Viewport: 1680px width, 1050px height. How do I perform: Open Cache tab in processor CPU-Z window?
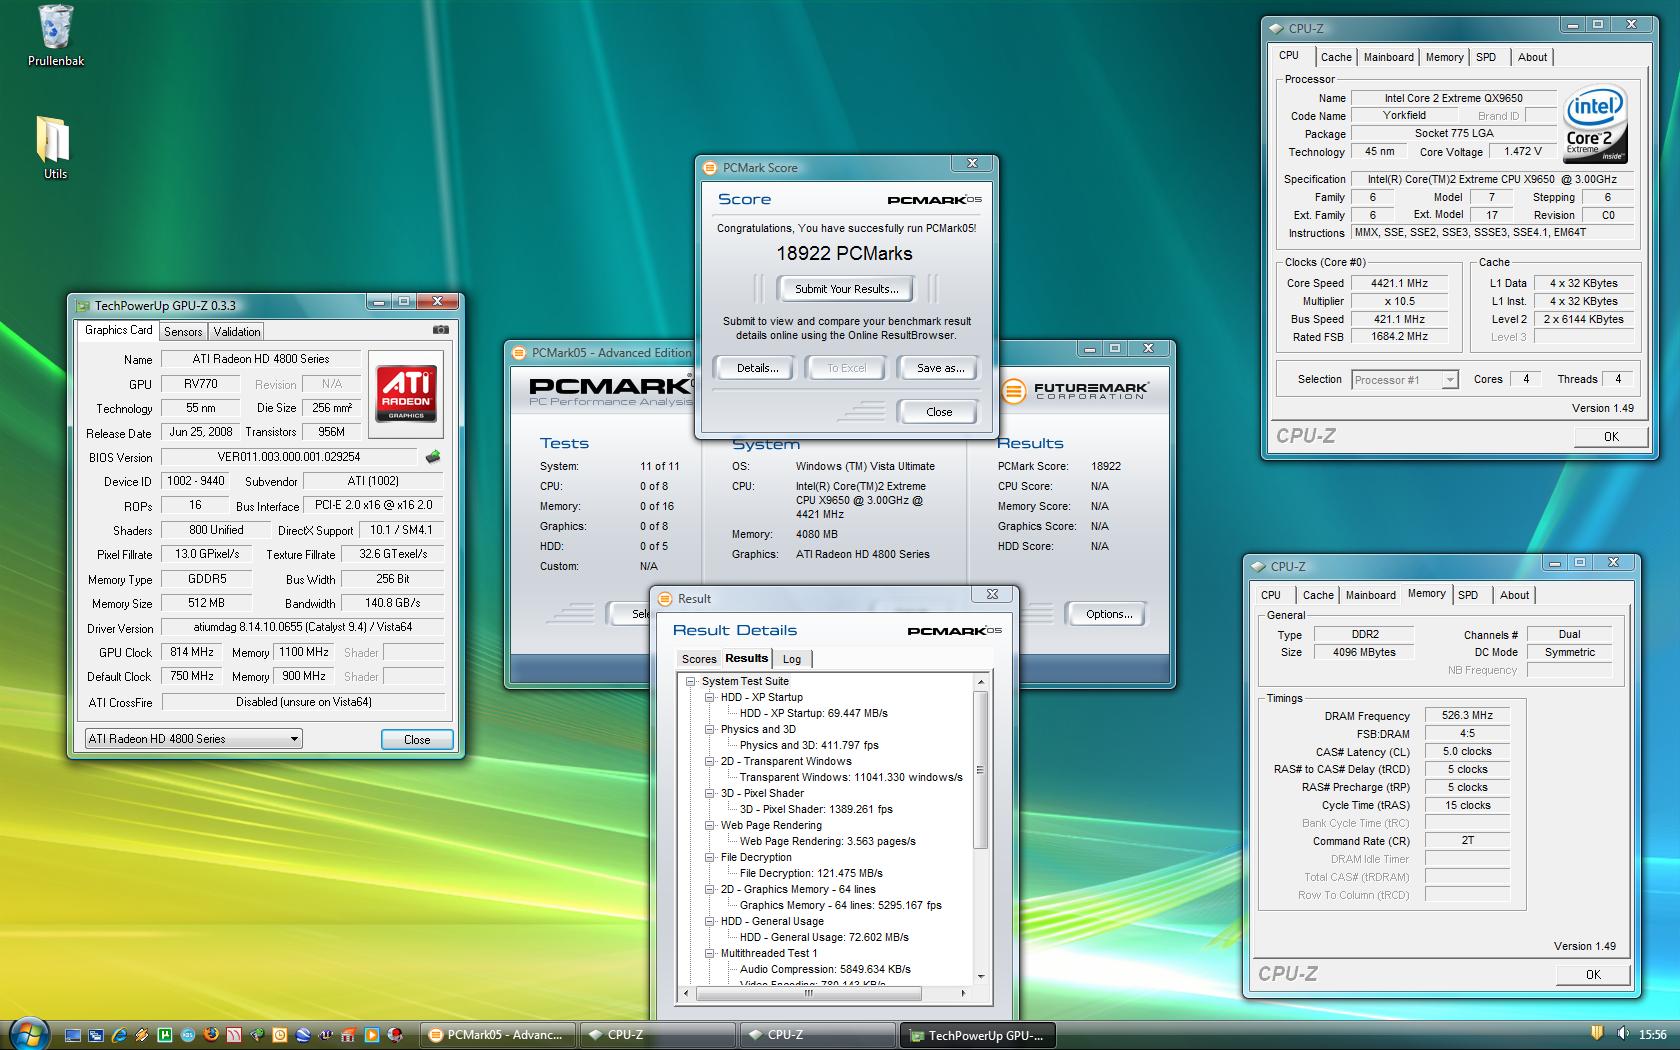point(1336,57)
